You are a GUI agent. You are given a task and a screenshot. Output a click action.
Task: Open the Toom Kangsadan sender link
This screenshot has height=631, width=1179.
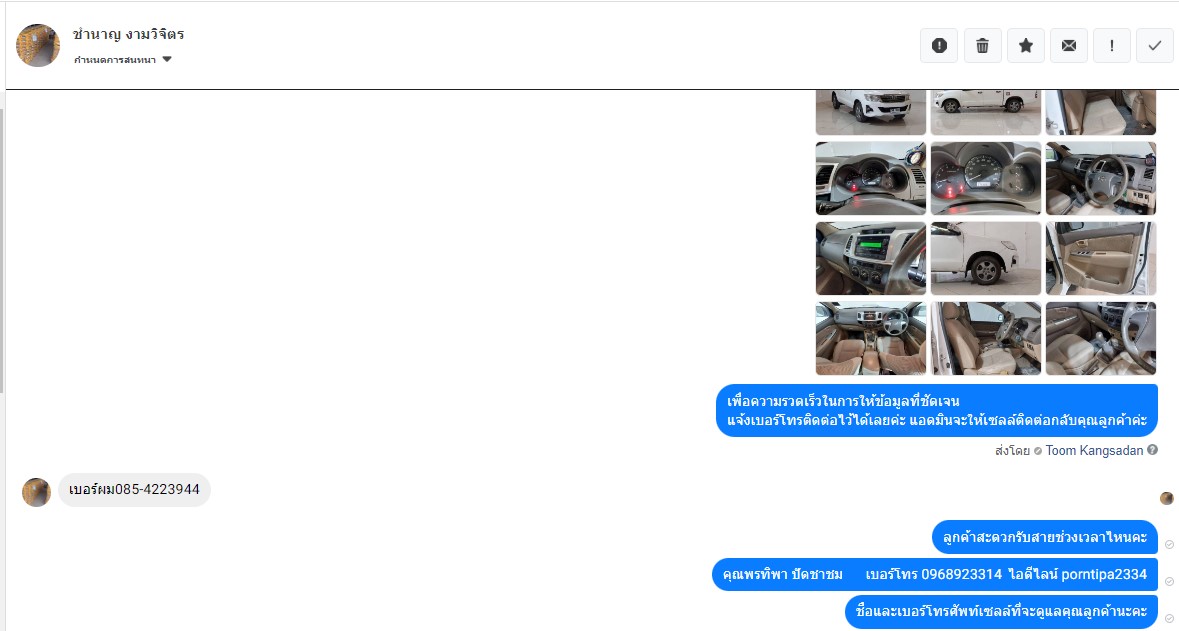click(1094, 450)
